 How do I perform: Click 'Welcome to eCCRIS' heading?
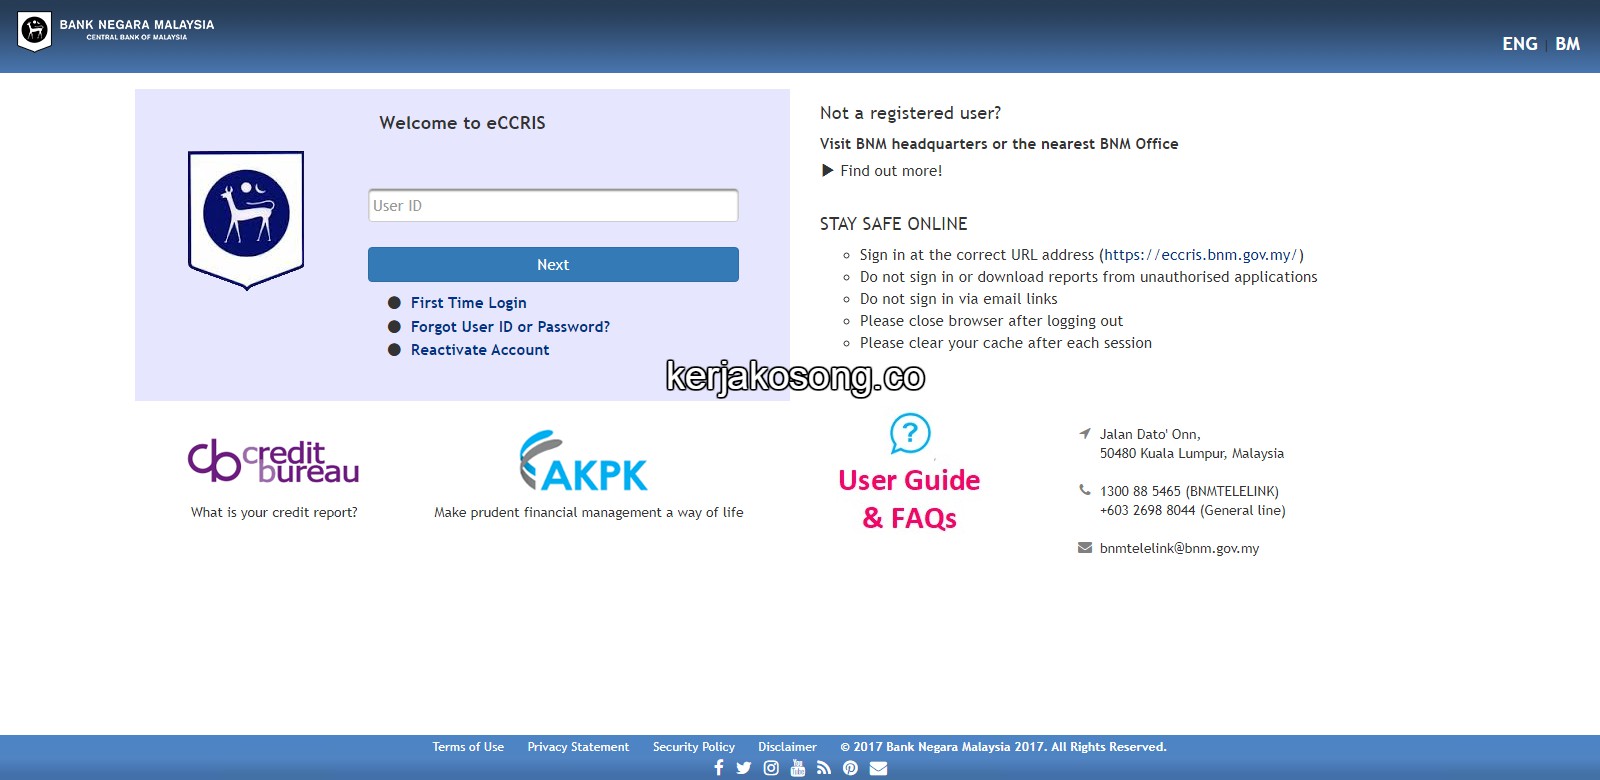coord(462,123)
